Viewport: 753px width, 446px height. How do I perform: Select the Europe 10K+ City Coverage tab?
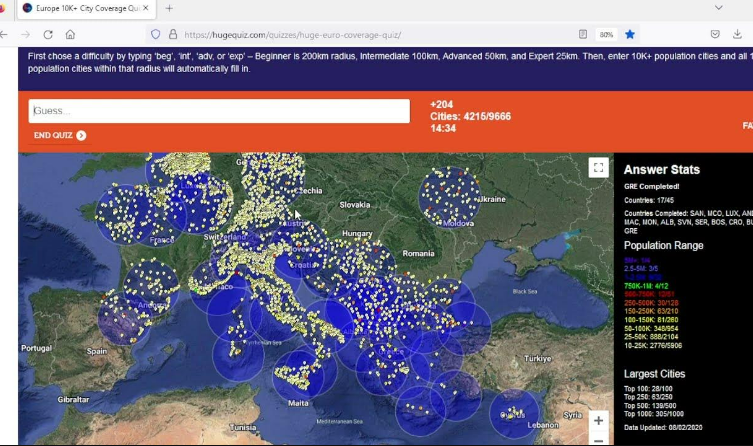tap(85, 9)
